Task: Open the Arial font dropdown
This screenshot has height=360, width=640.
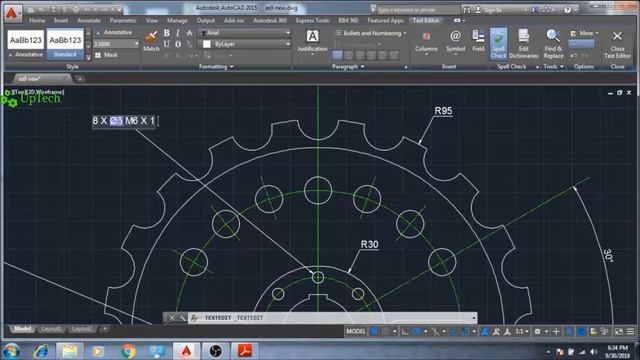Action: pyautogui.click(x=288, y=33)
